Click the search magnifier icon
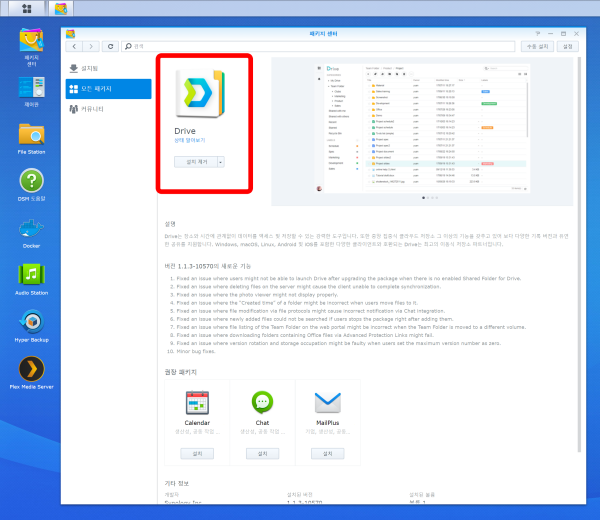Image resolution: width=600 pixels, height=520 pixels. pyautogui.click(x=128, y=46)
